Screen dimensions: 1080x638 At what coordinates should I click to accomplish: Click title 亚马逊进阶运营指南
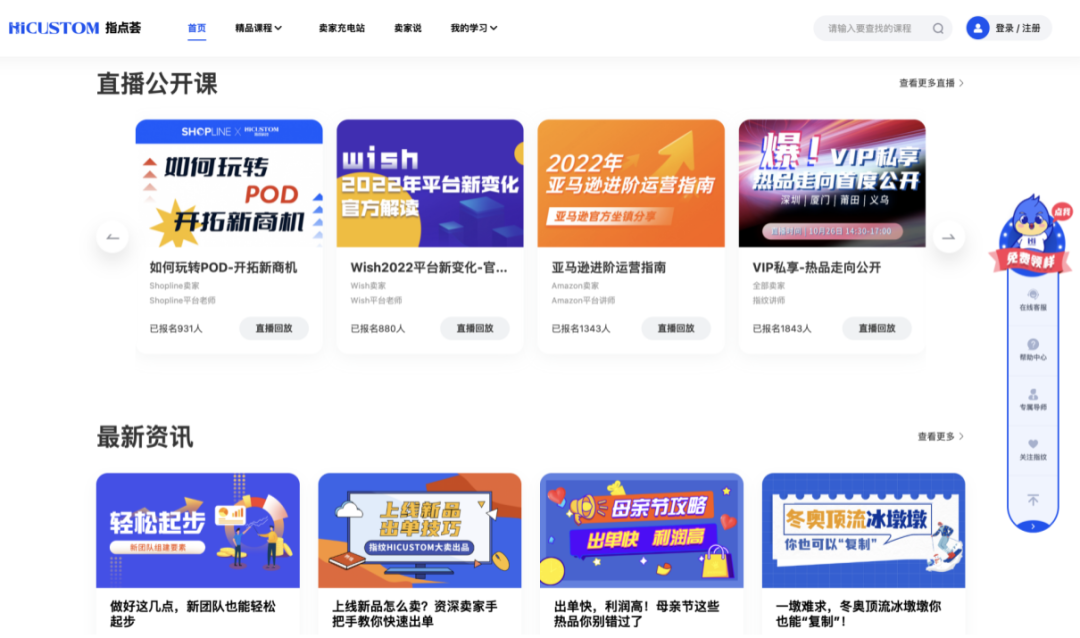[x=609, y=267]
